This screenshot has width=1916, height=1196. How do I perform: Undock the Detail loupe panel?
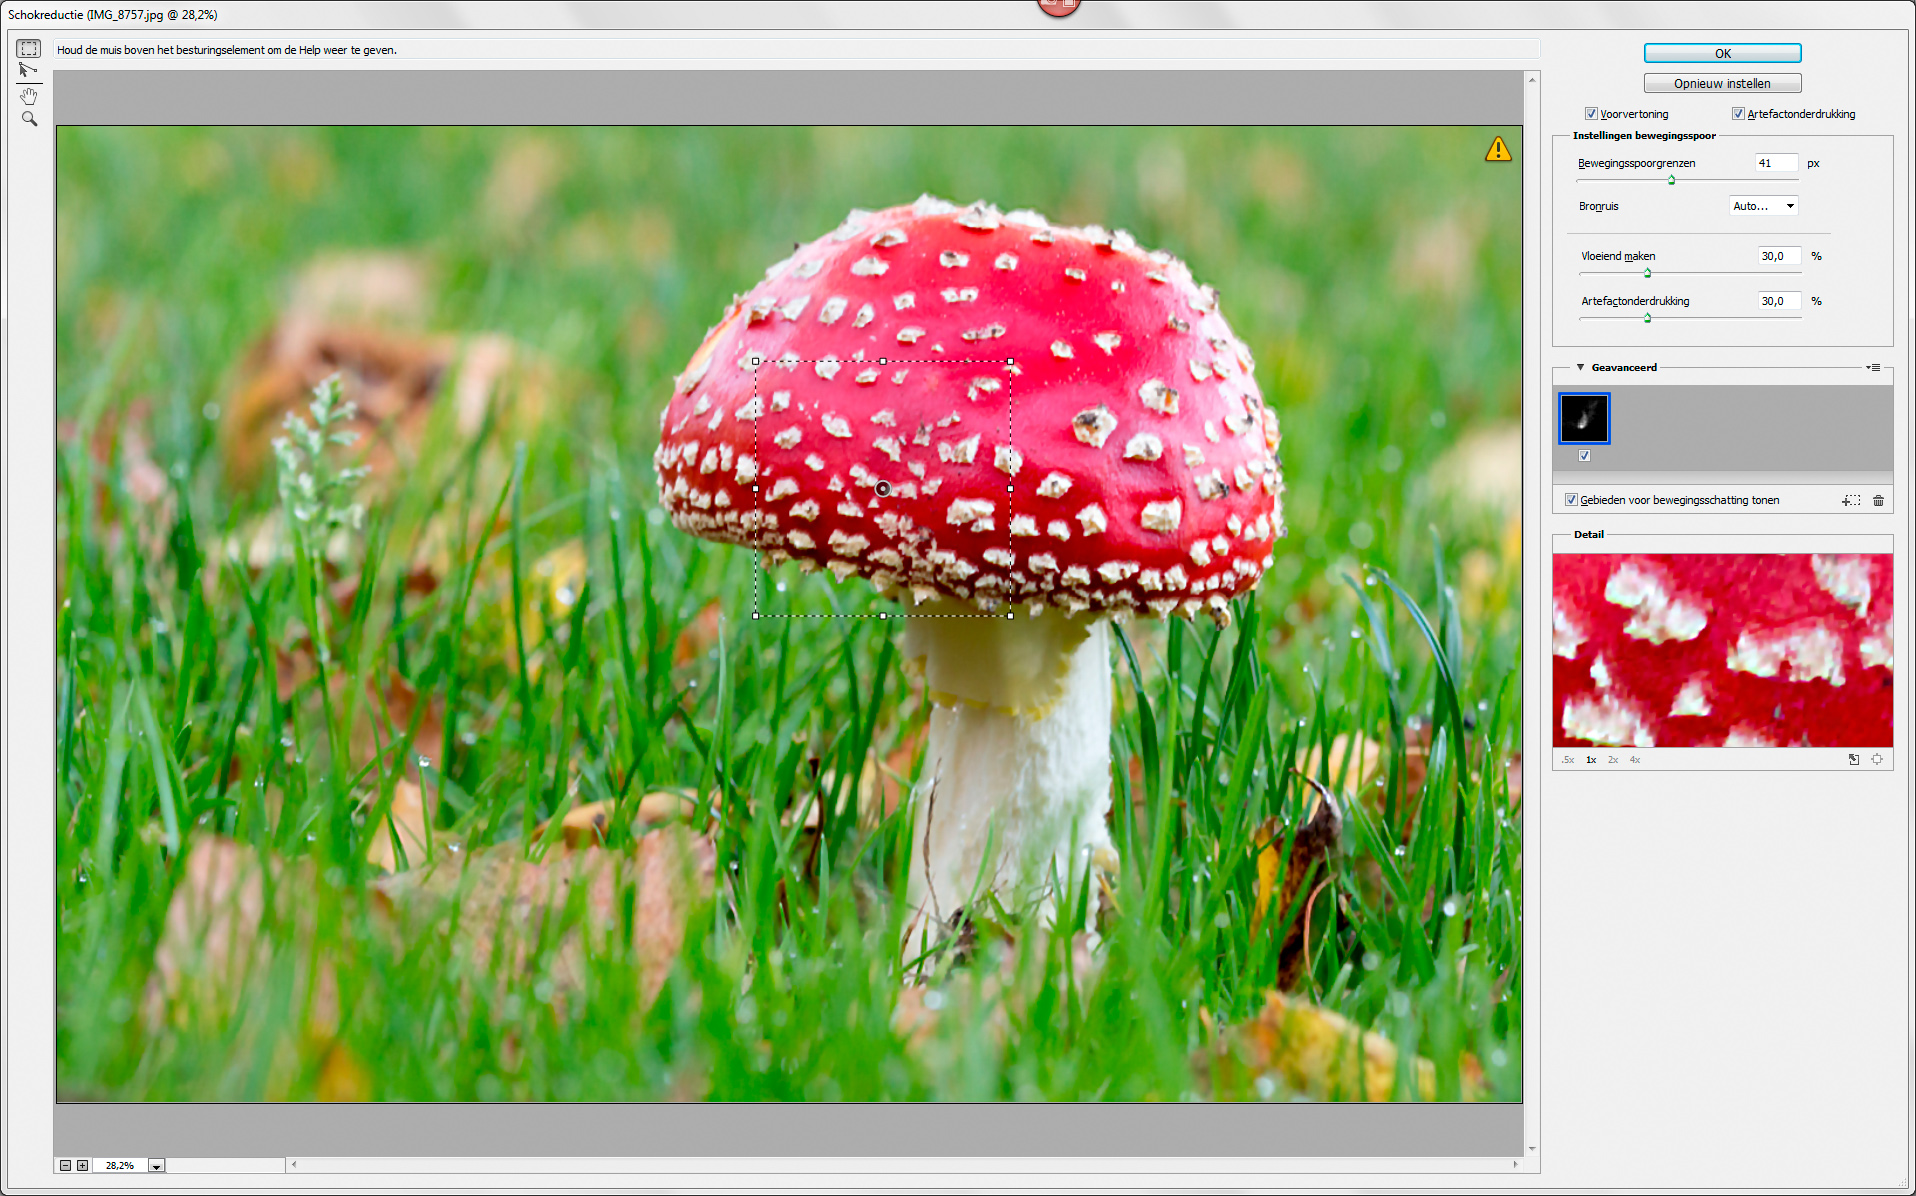point(1853,760)
